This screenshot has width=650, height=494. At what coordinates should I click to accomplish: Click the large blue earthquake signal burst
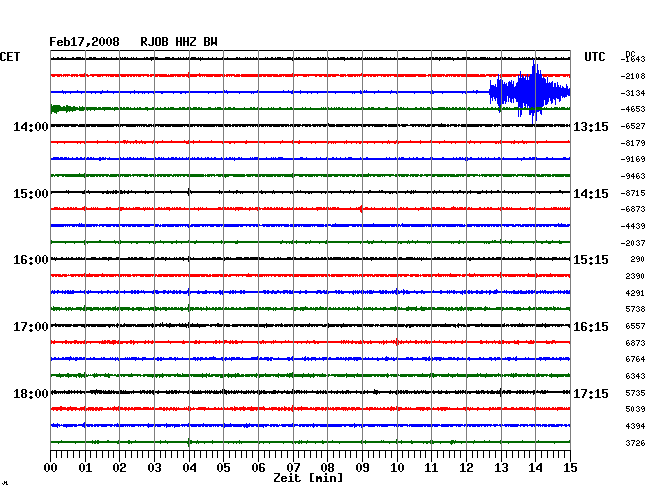[530, 92]
